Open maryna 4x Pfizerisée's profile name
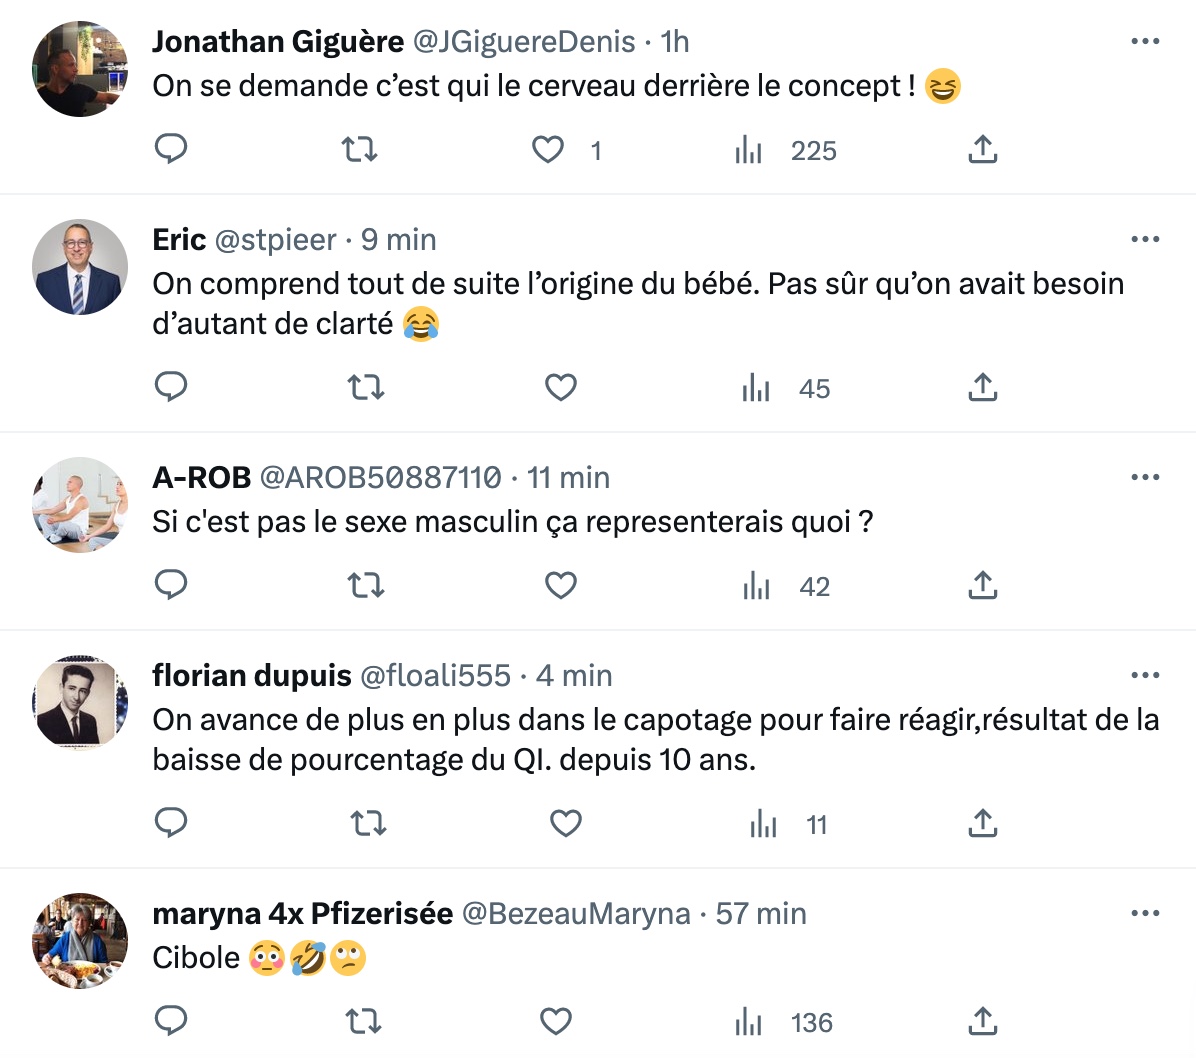Viewport: 1196px width, 1058px height. tap(302, 914)
